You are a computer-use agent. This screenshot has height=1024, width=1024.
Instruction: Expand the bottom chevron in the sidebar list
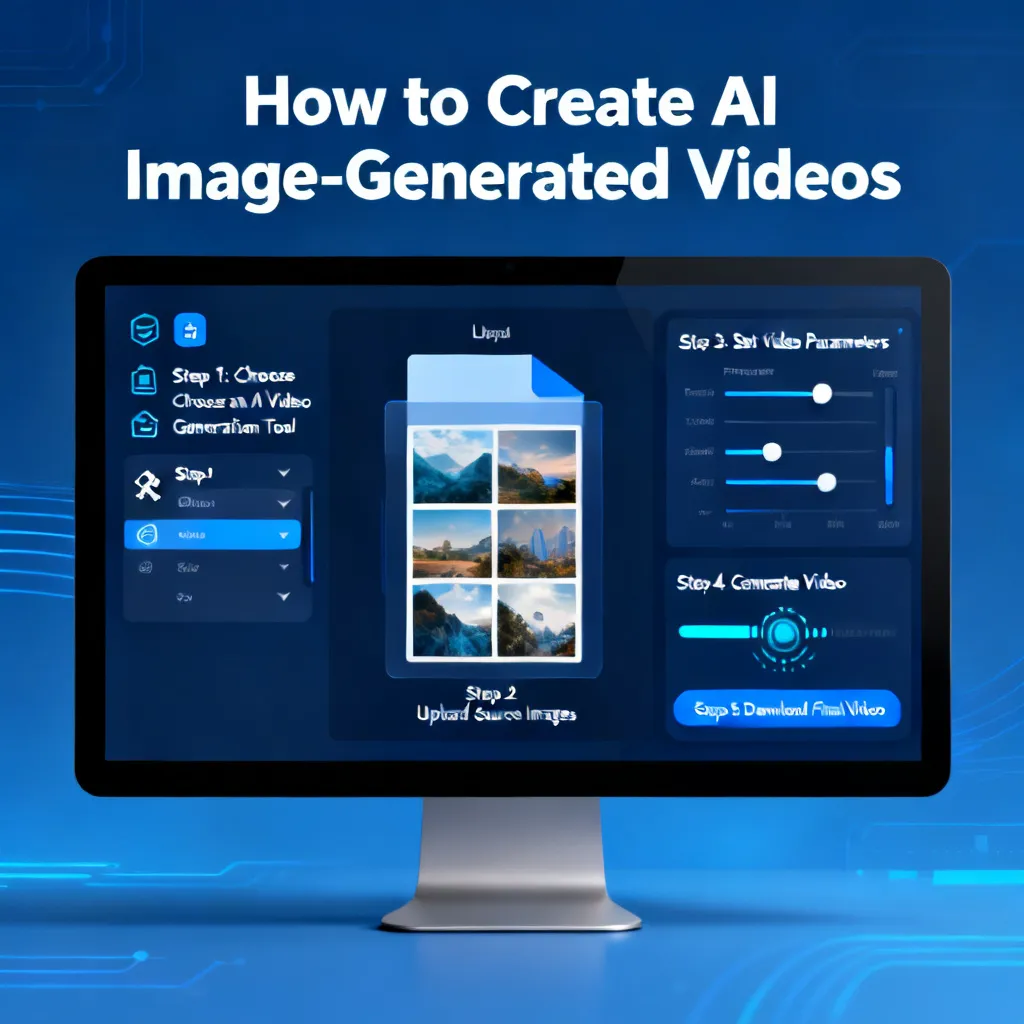(284, 596)
